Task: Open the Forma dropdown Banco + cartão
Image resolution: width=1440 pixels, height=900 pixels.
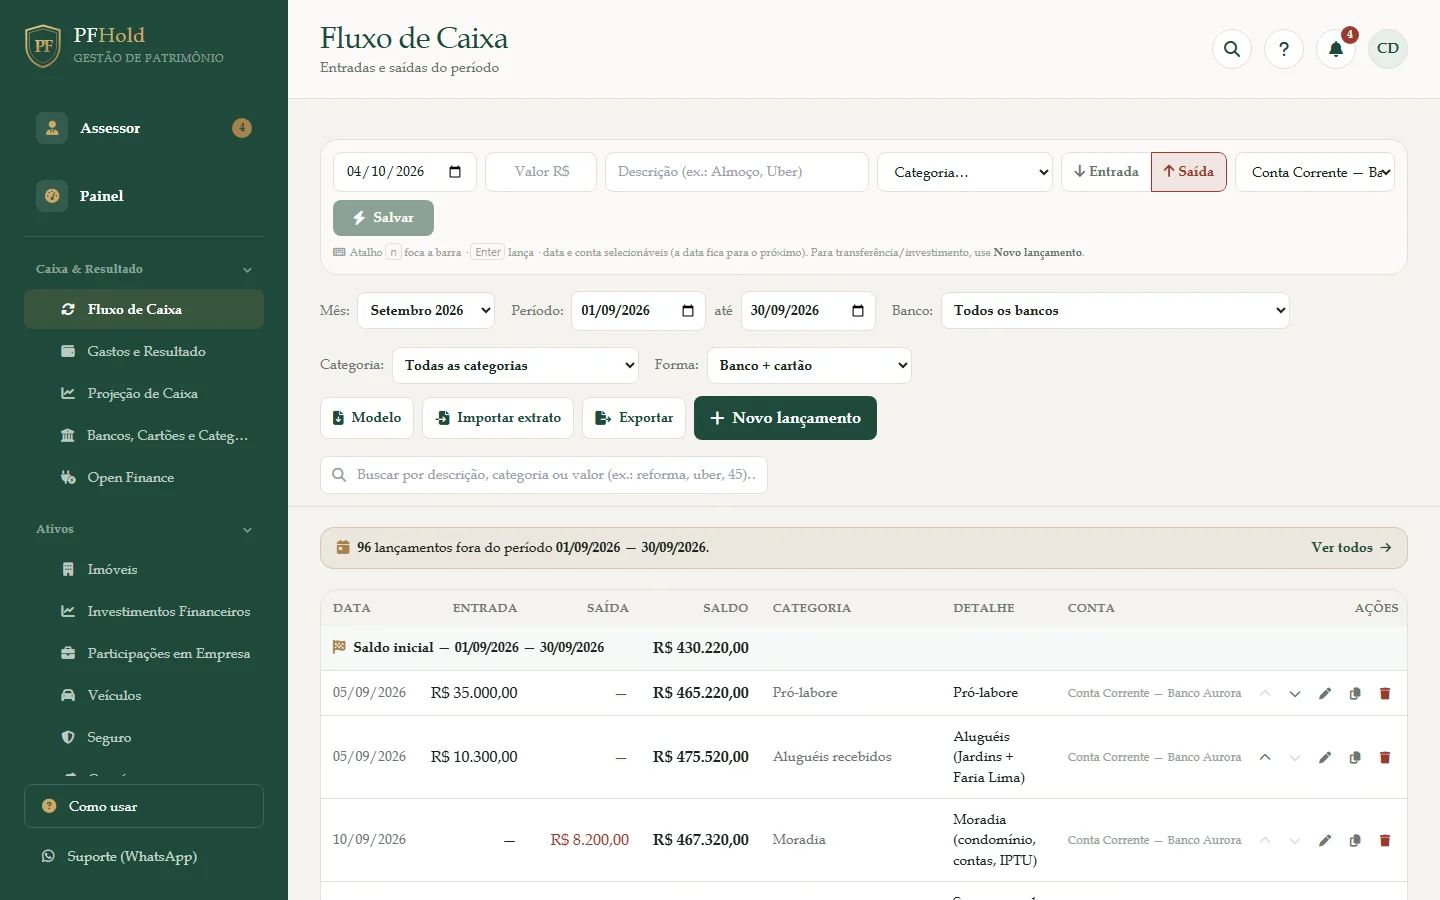Action: tap(809, 366)
